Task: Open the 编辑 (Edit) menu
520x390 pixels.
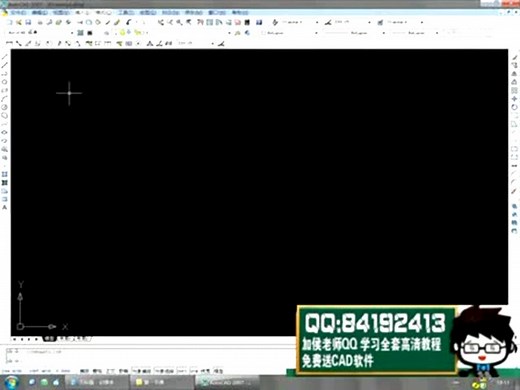Action: [40, 13]
